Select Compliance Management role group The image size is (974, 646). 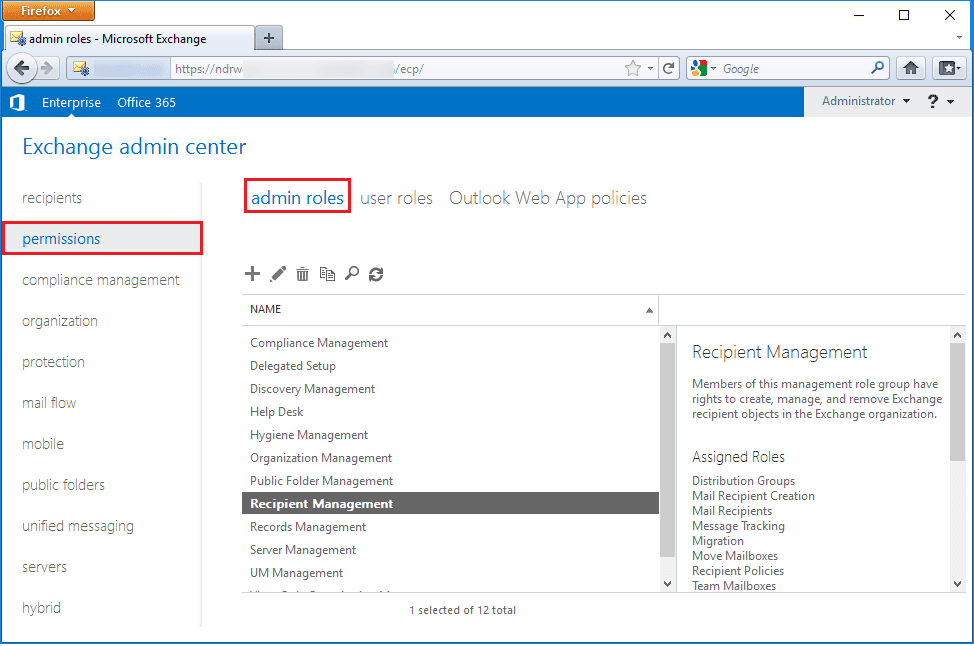click(x=450, y=343)
